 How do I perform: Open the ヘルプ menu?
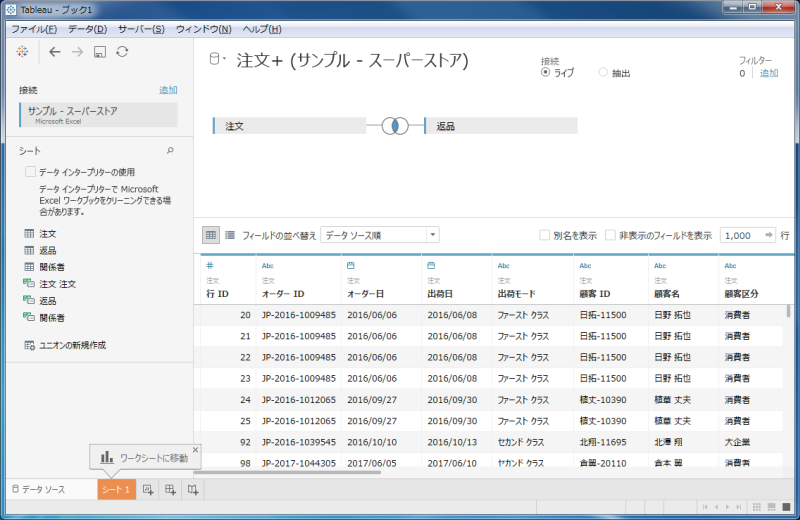pos(262,29)
